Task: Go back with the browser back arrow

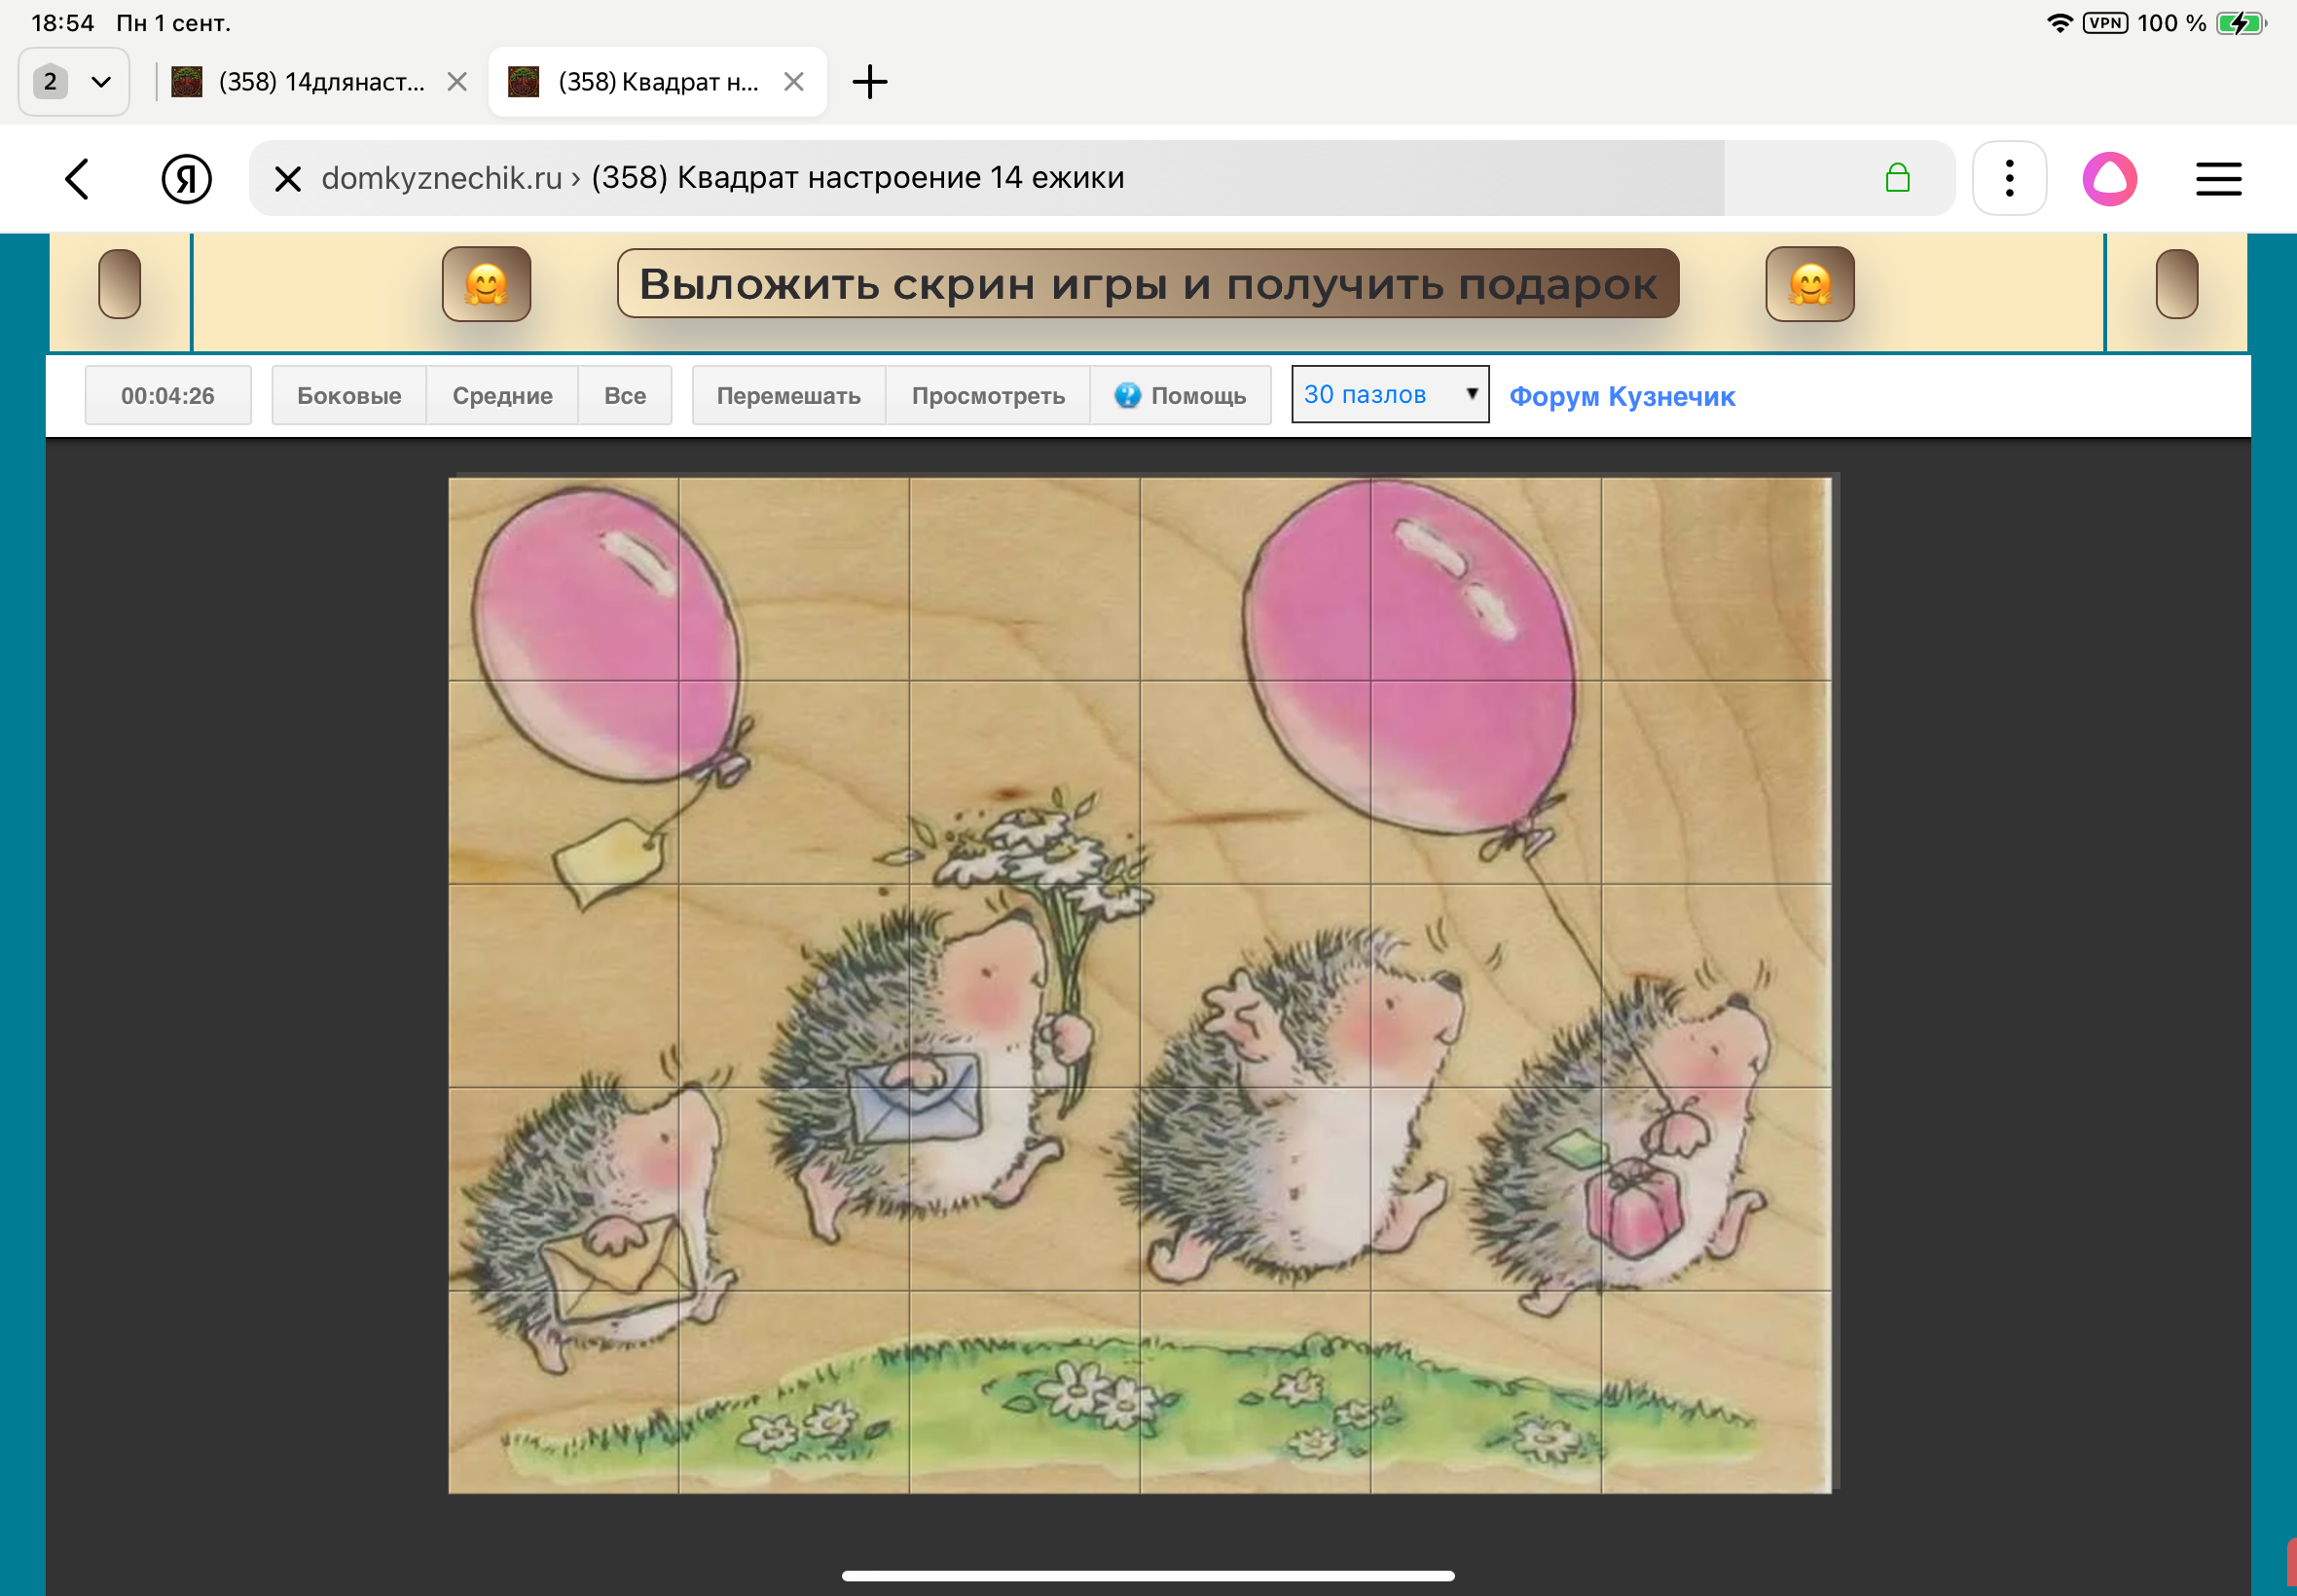Action: [x=77, y=179]
